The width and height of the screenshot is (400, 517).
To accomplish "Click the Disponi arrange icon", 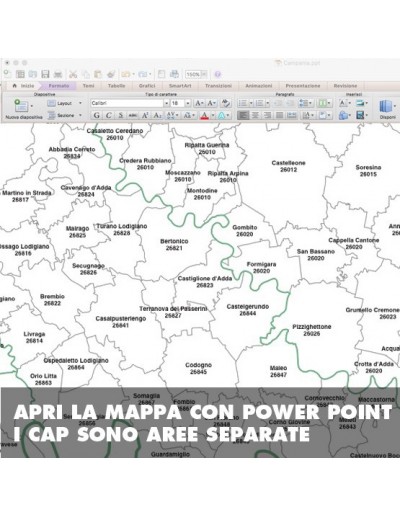I will click(385, 106).
